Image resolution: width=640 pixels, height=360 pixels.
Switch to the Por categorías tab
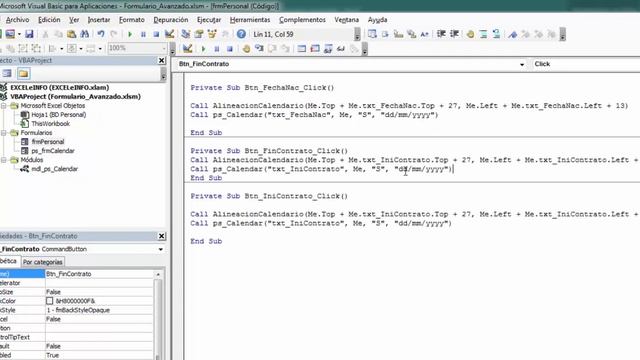pyautogui.click(x=43, y=262)
